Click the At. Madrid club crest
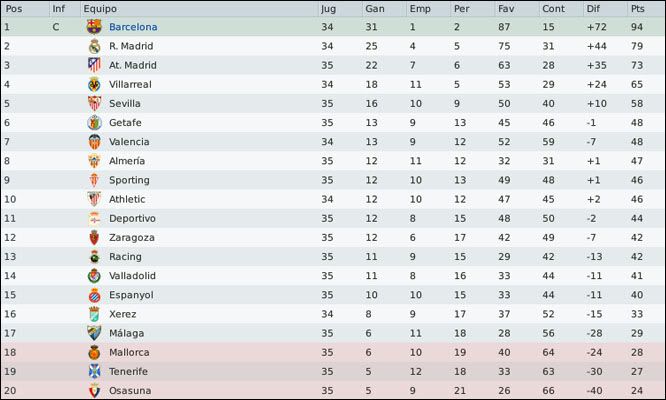Image resolution: width=666 pixels, height=400 pixels. click(x=94, y=65)
